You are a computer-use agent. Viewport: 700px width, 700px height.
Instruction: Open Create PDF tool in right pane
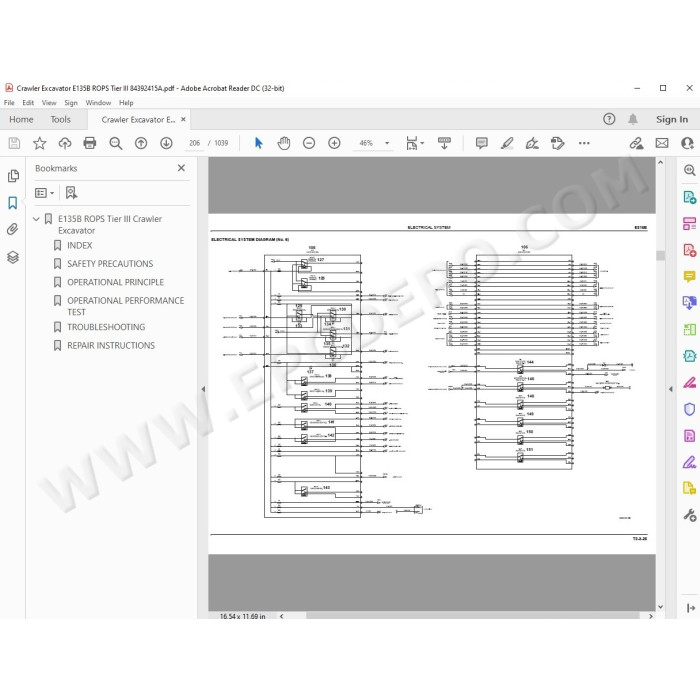[690, 250]
